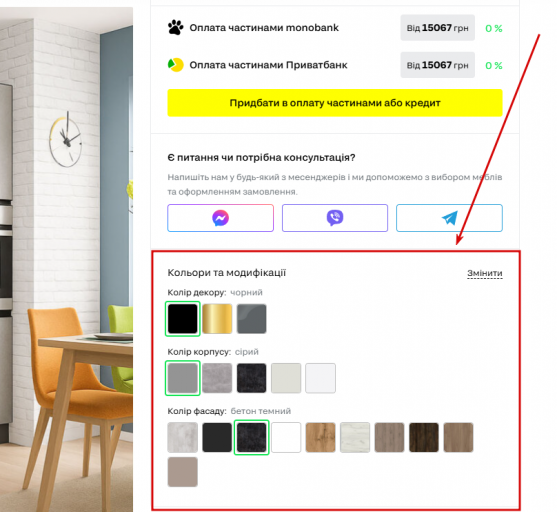Click the Змінити link
Viewport: 557px width, 512px height.
[485, 273]
